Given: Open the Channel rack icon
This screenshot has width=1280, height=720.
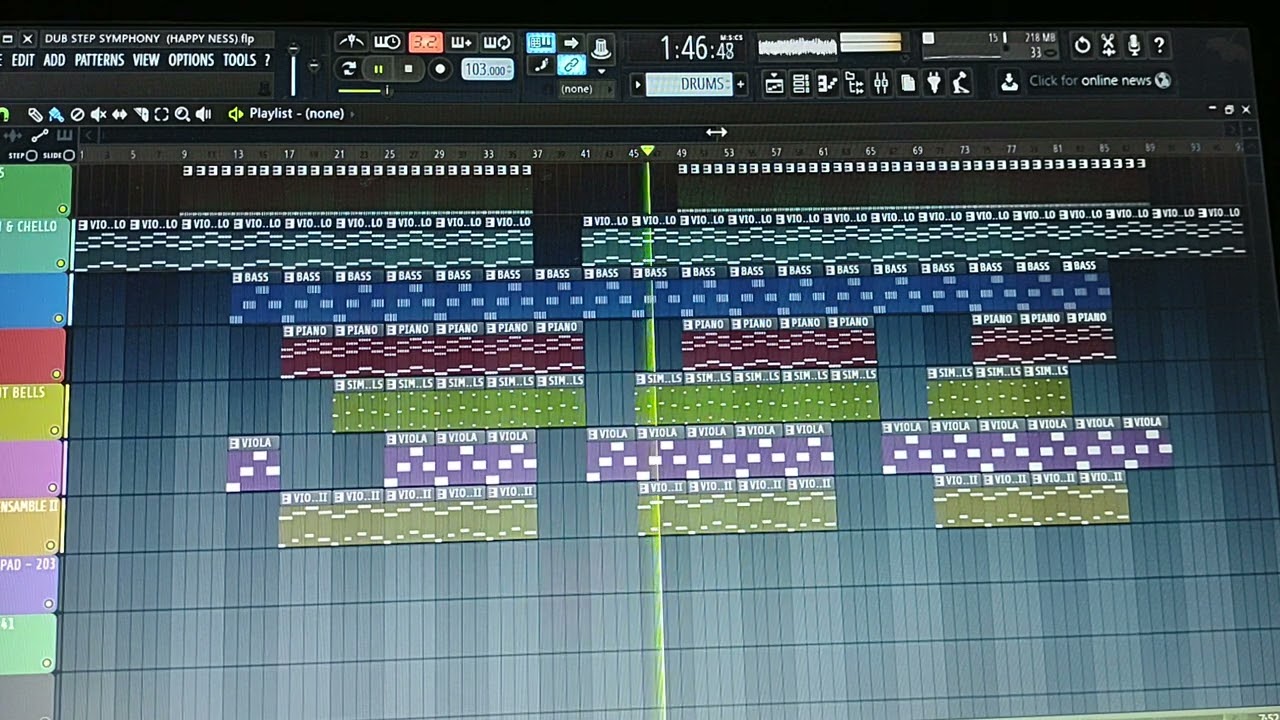Looking at the screenshot, I should point(801,84).
